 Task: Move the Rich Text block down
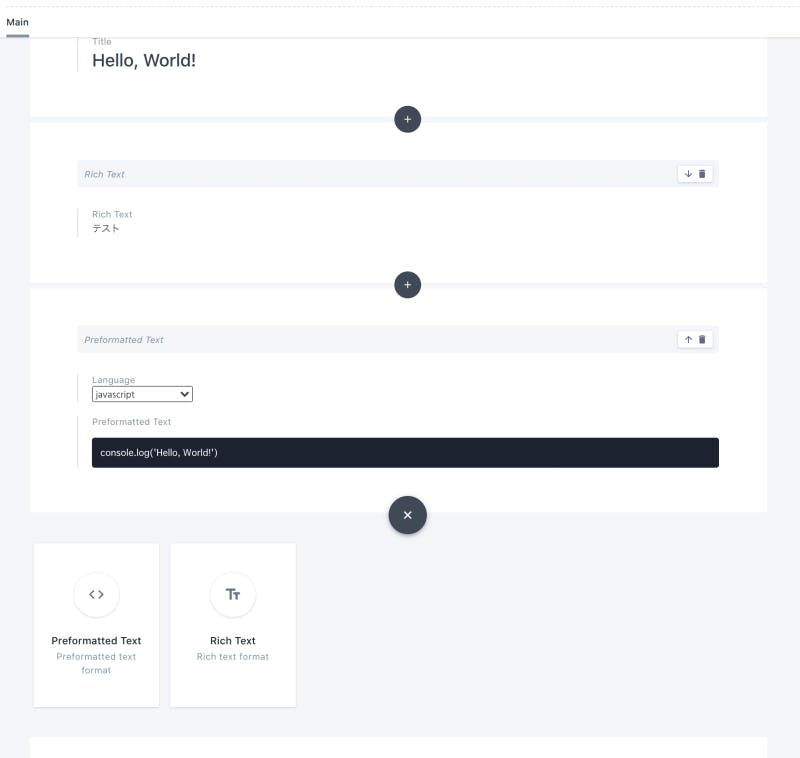(688, 174)
